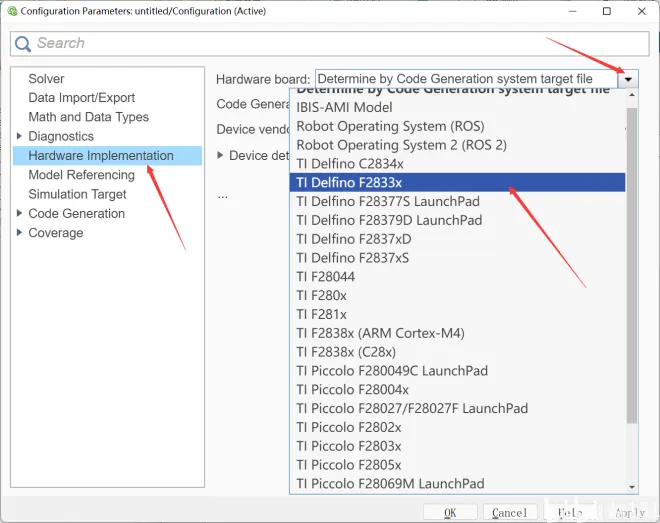Image resolution: width=660 pixels, height=523 pixels.
Task: Choose TI F2838x (C28x)
Action: pos(458,352)
